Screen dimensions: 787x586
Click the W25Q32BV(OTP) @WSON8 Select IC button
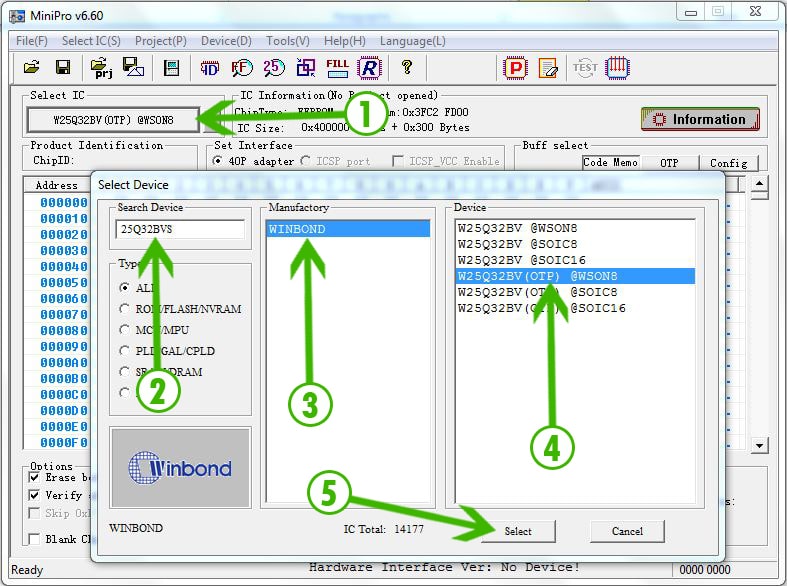click(x=113, y=120)
